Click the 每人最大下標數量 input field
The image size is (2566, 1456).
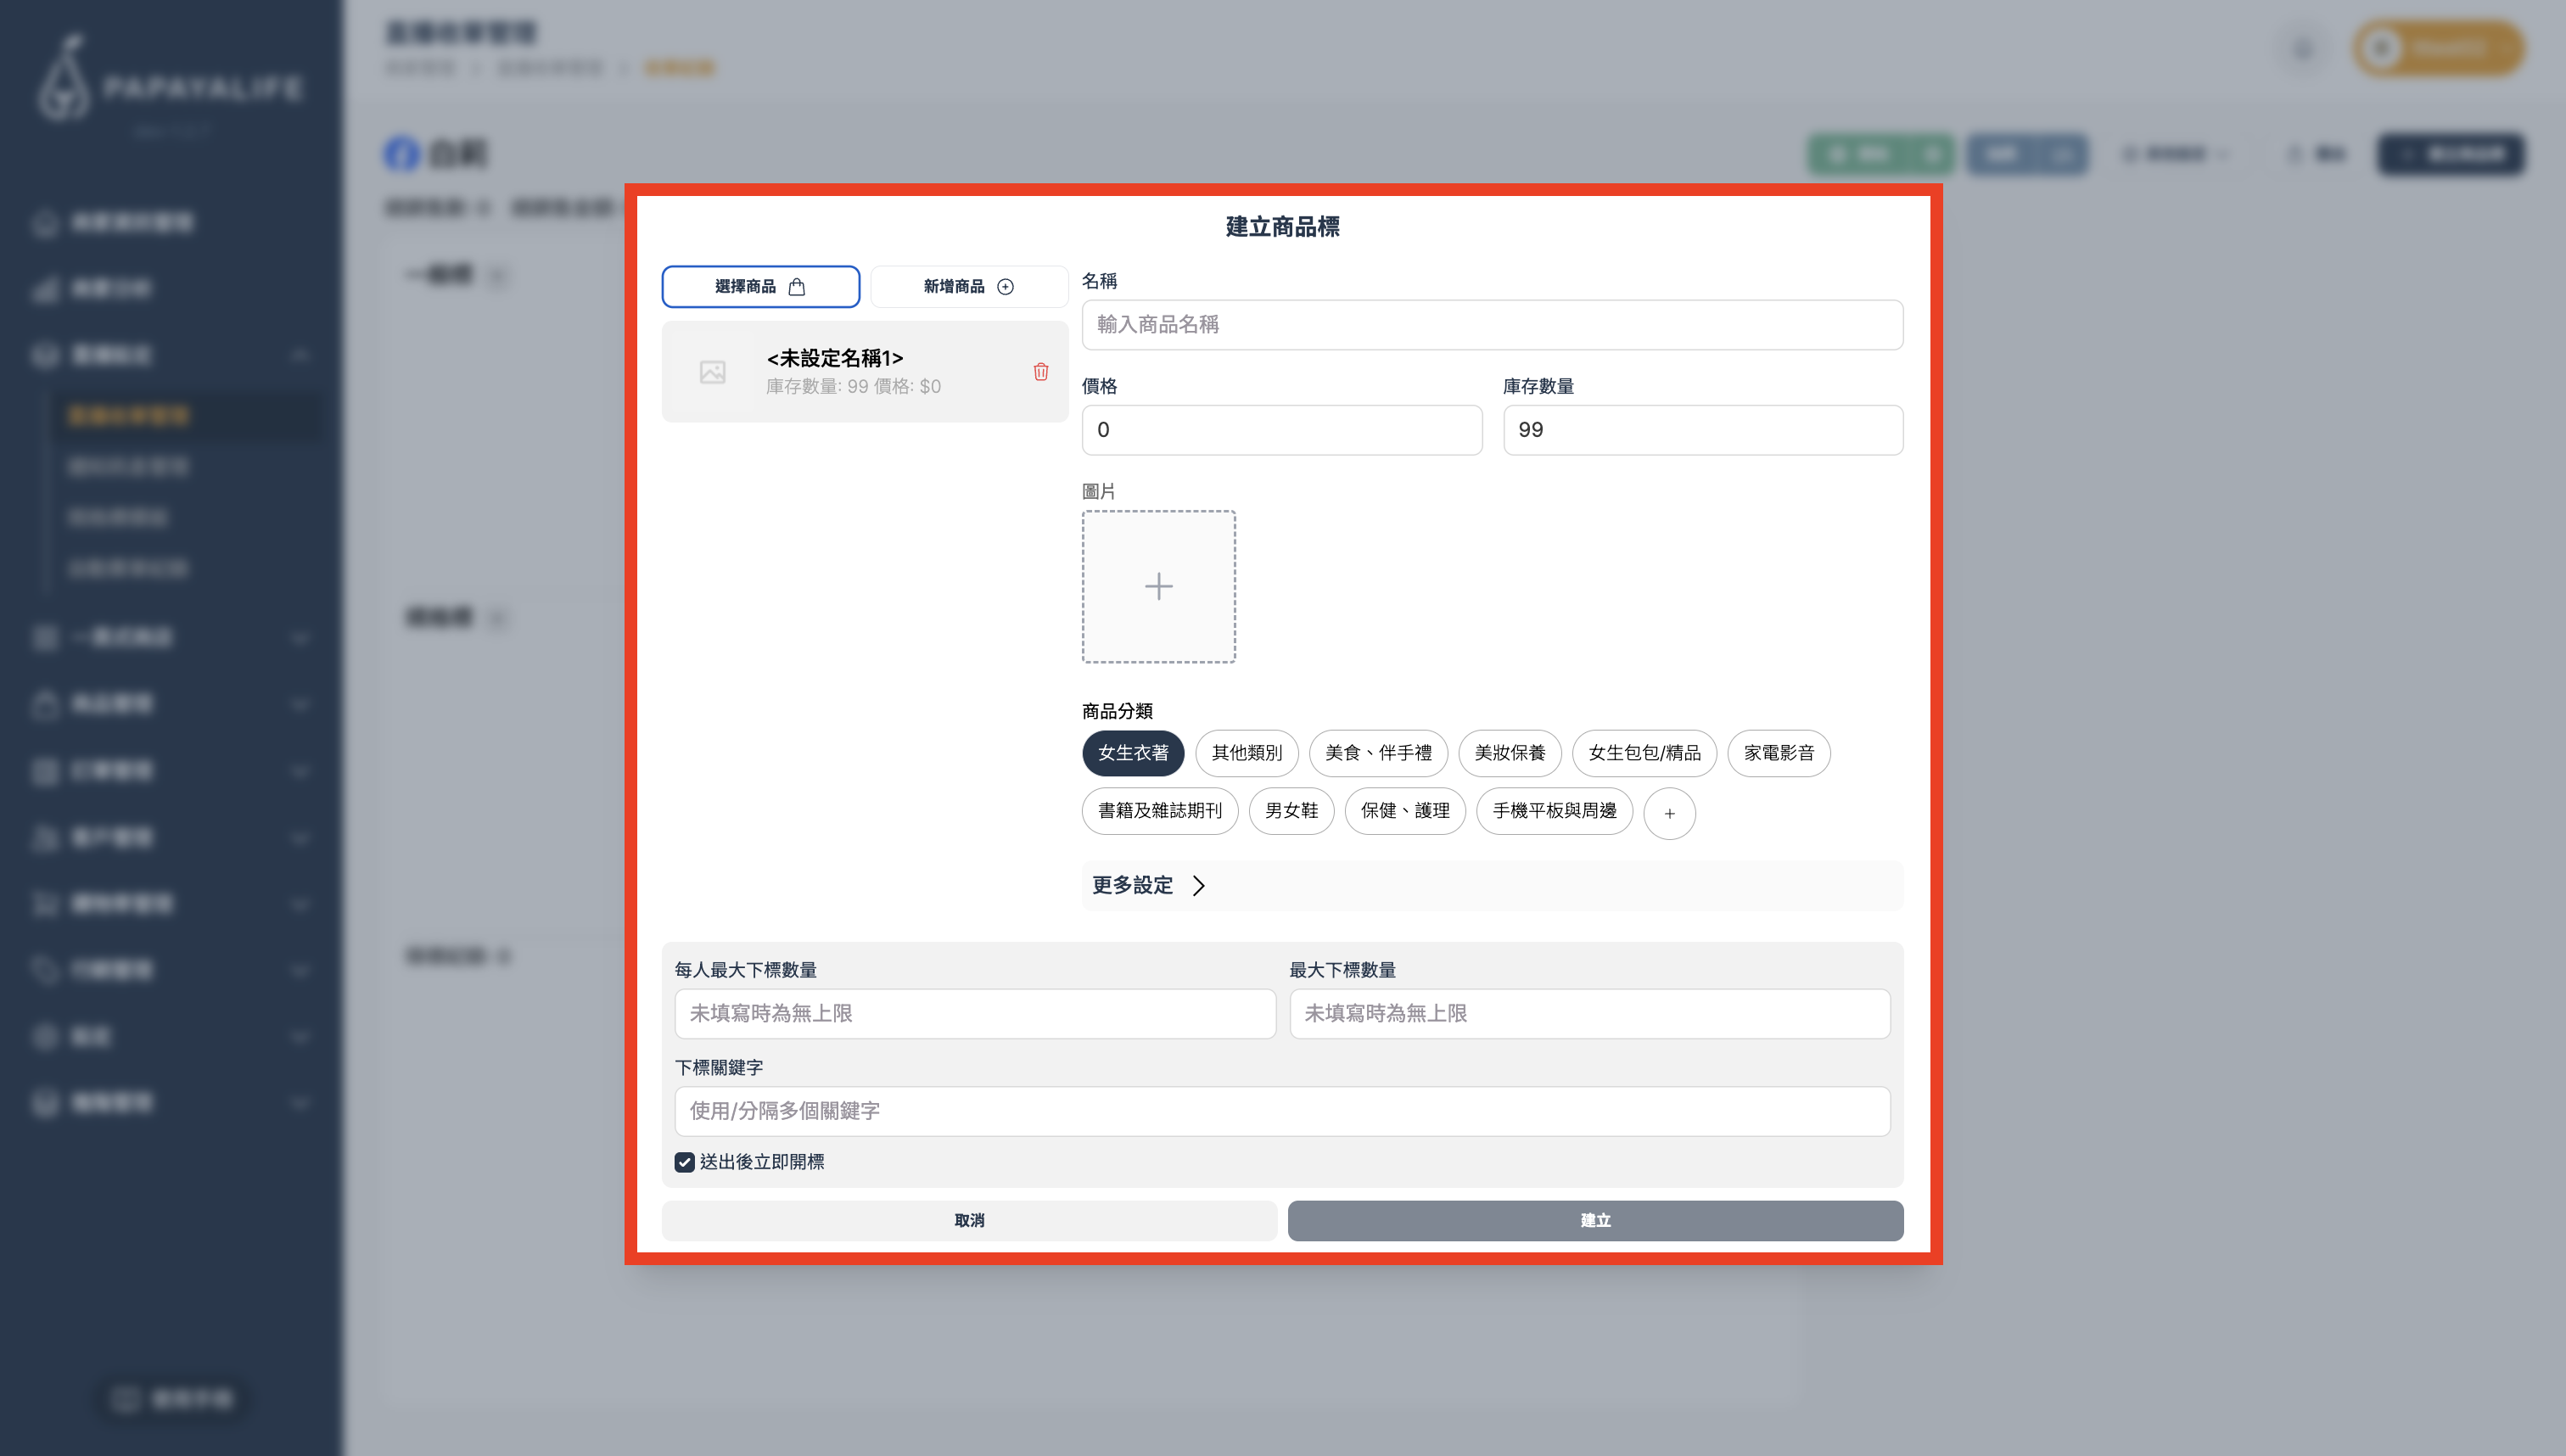975,1013
